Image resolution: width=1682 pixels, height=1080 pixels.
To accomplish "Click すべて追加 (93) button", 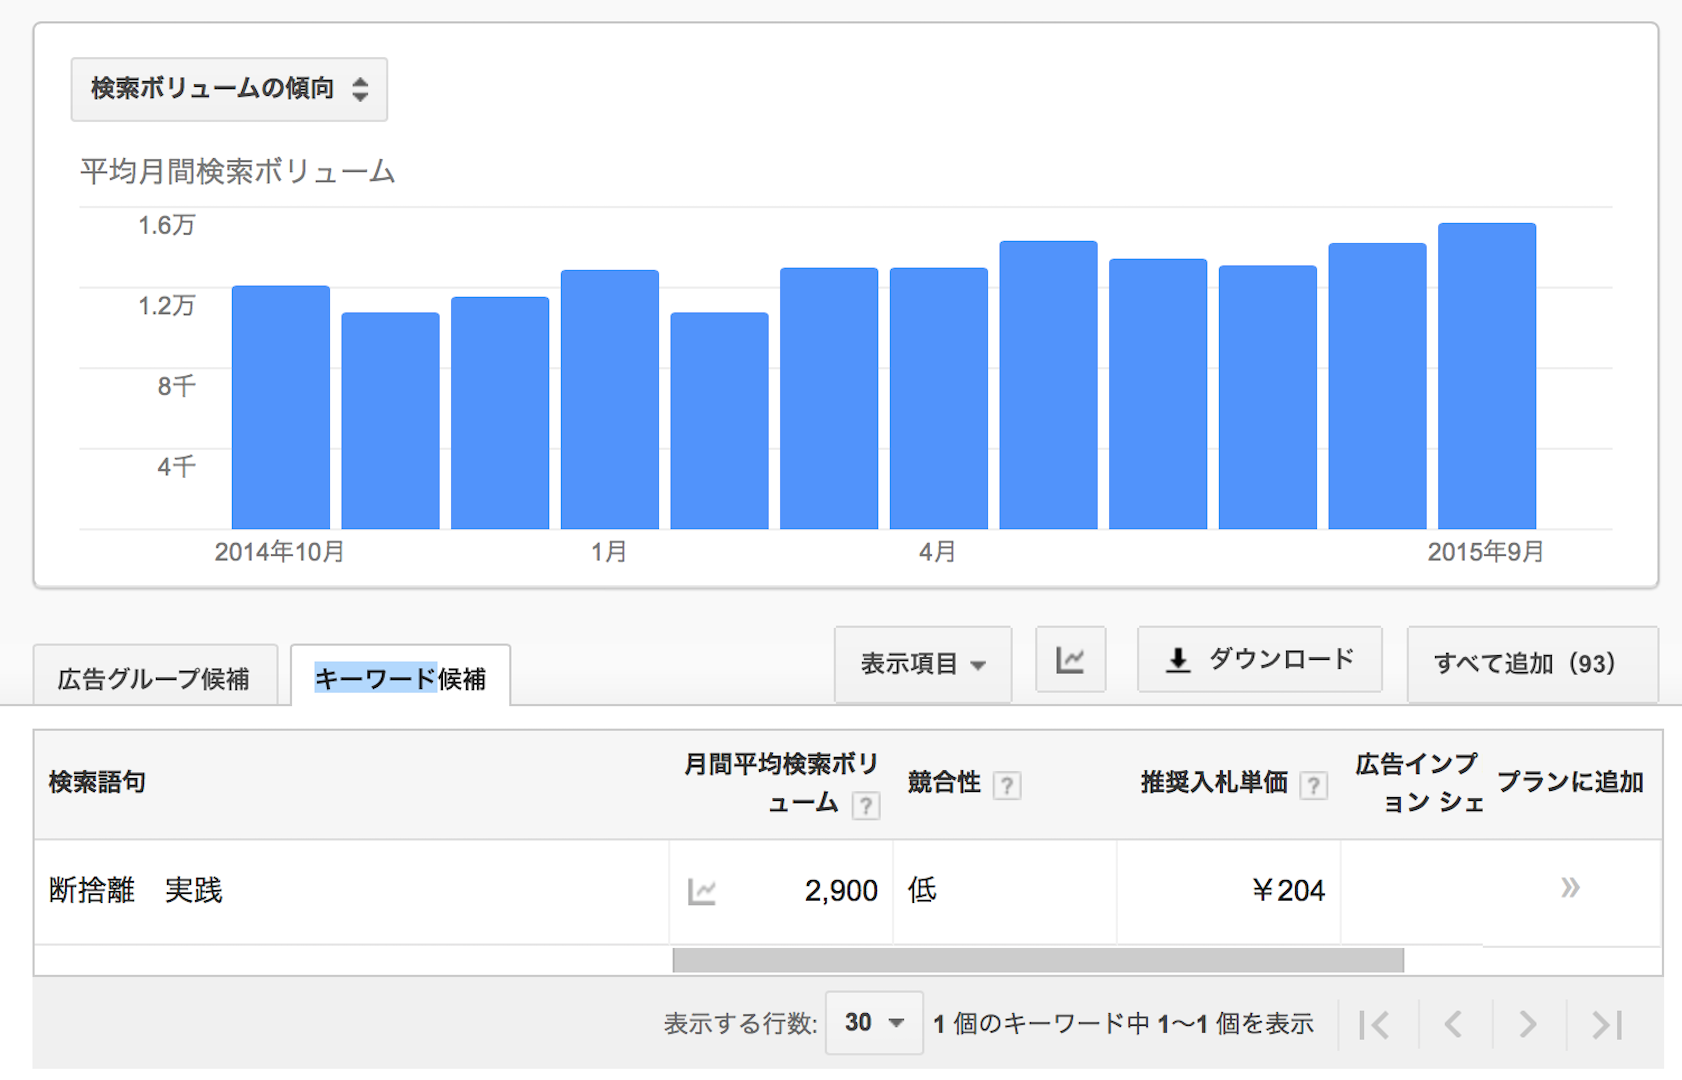I will [x=1532, y=664].
